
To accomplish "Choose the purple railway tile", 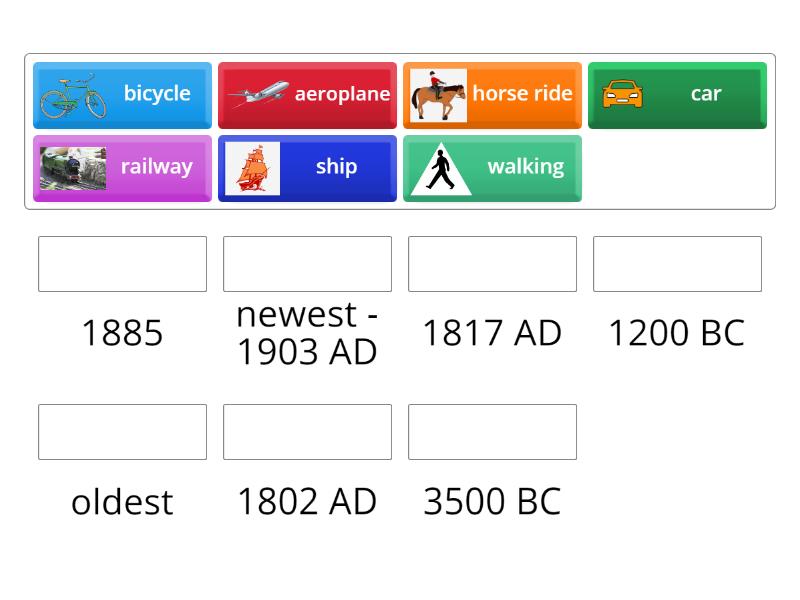I will point(157,167).
